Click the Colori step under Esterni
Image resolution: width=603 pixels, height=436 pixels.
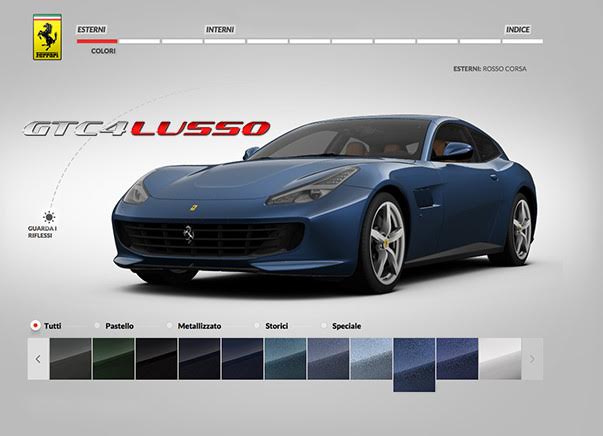104,50
